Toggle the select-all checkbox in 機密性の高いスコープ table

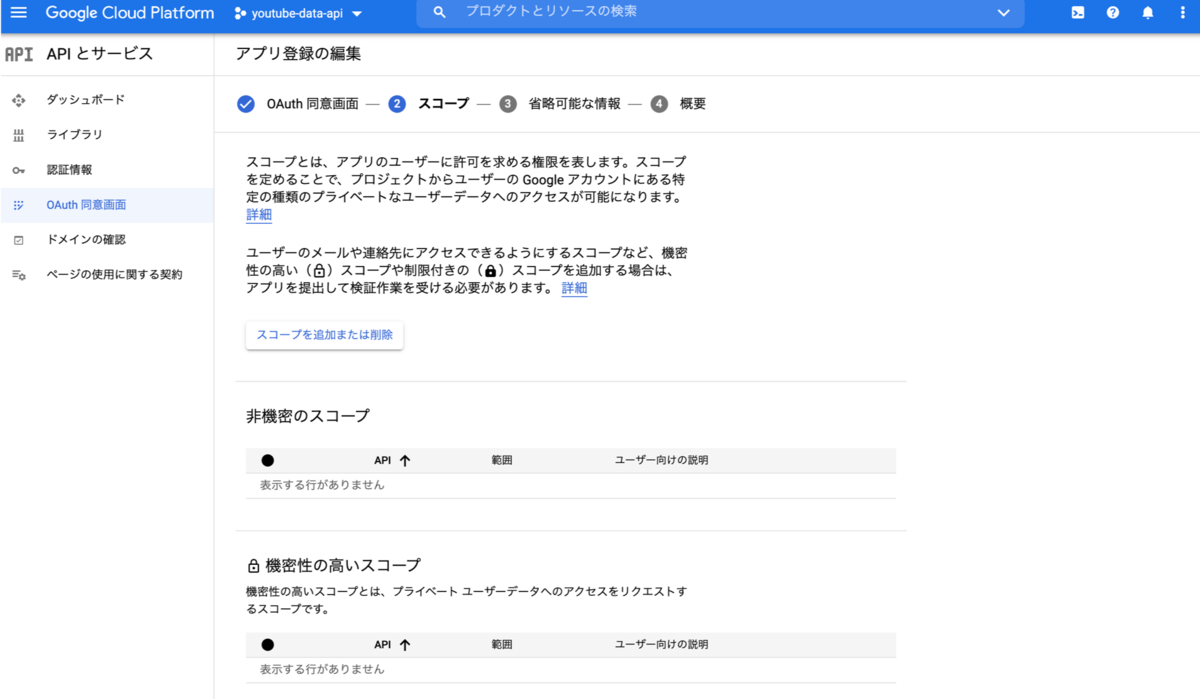pos(265,644)
